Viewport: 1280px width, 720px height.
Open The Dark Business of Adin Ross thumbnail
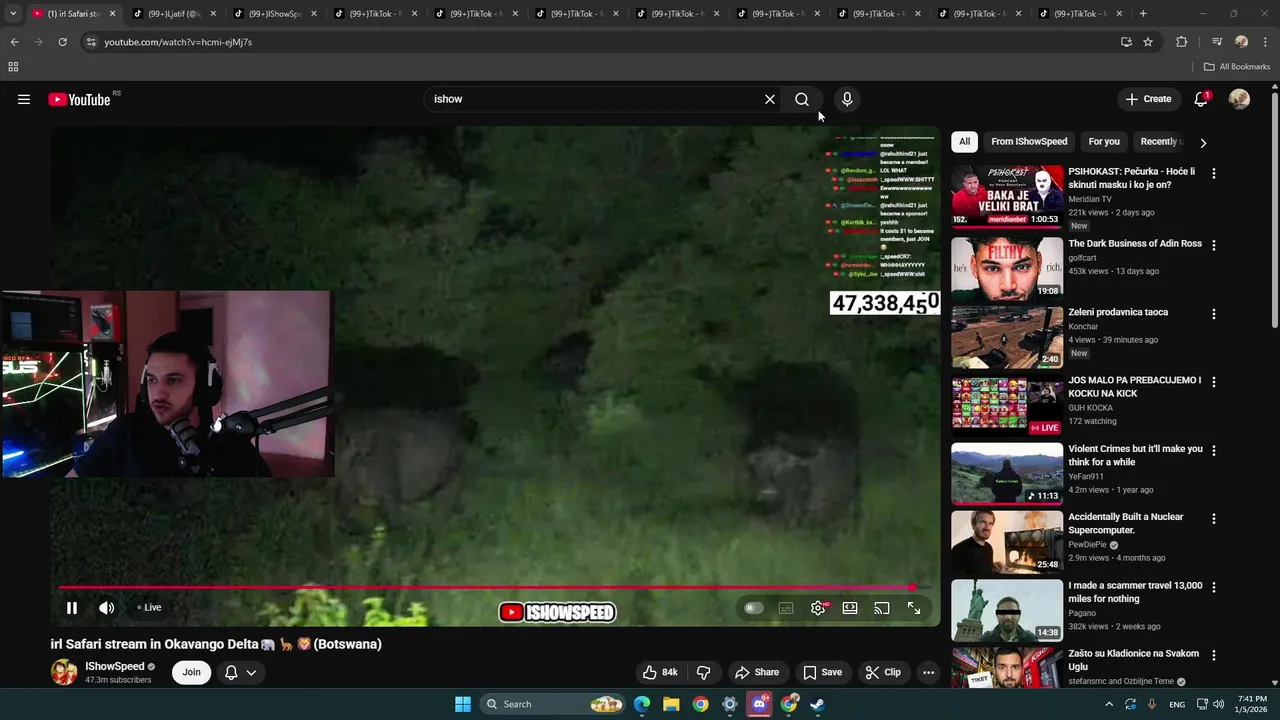click(x=1007, y=268)
